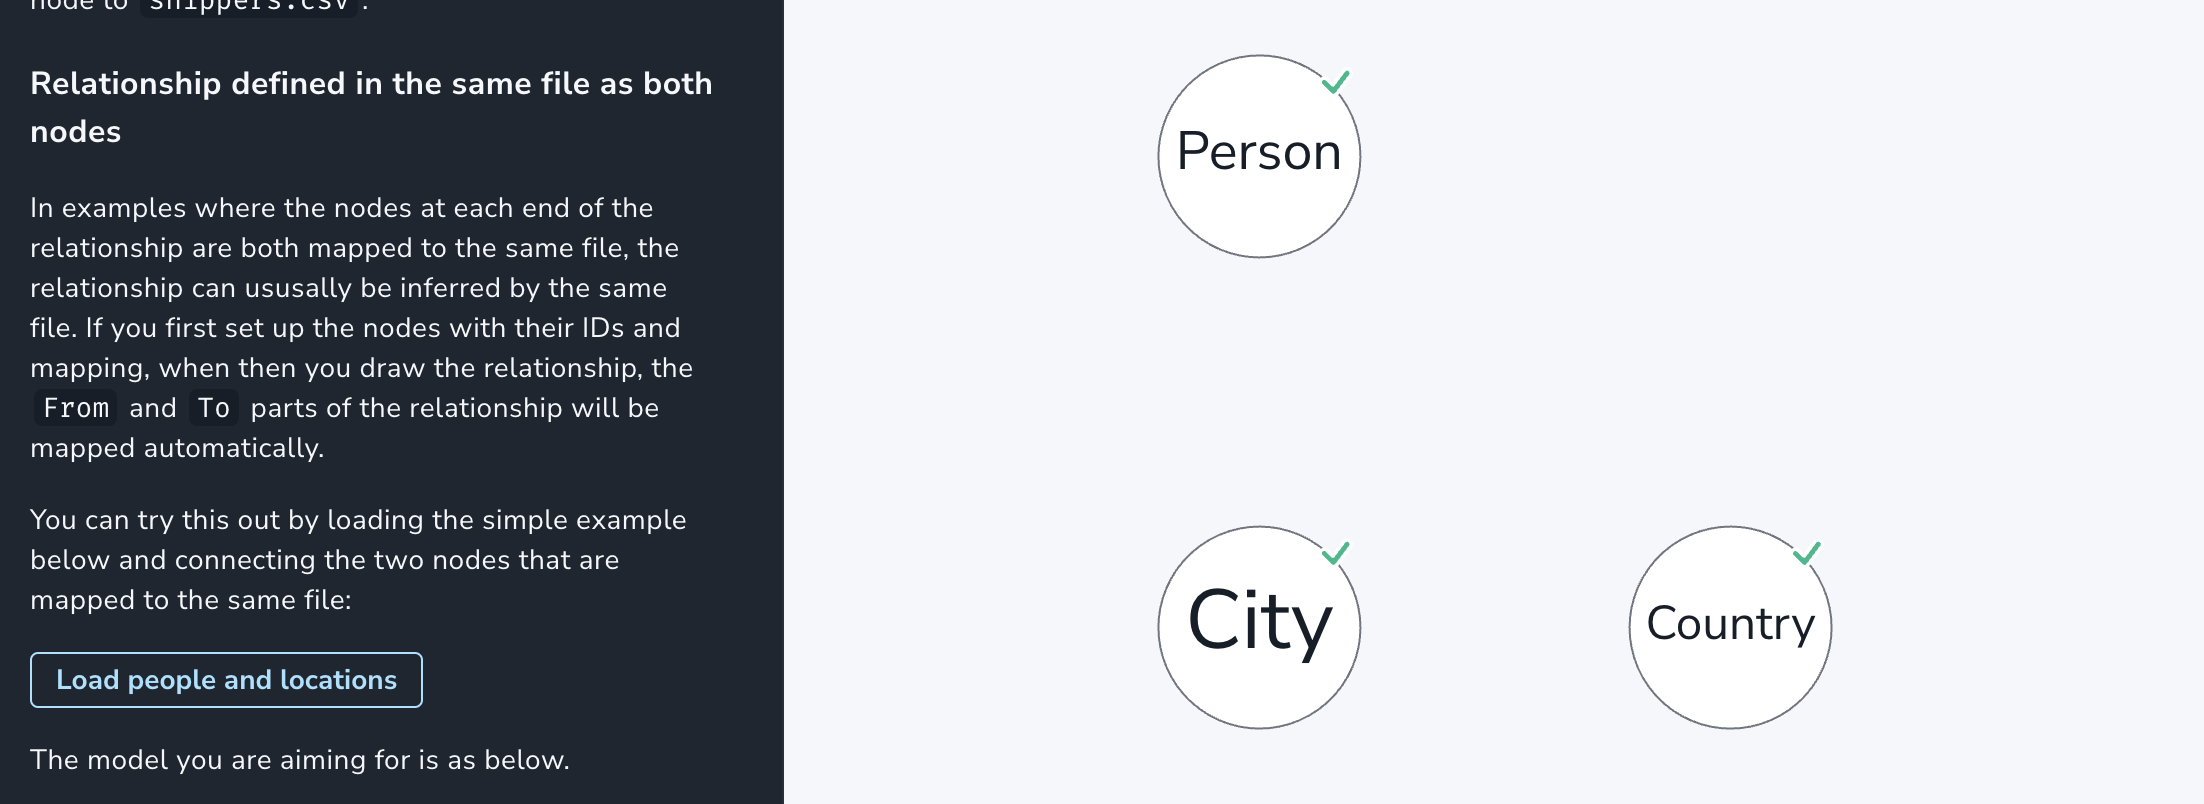Viewport: 2204px width, 804px height.
Task: Click the Load people and locations button
Action: click(226, 680)
